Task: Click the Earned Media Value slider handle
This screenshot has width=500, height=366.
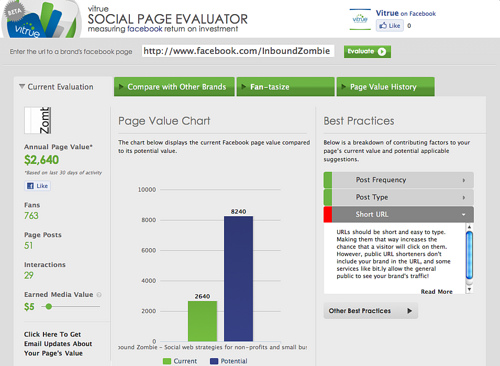Action: click(49, 306)
